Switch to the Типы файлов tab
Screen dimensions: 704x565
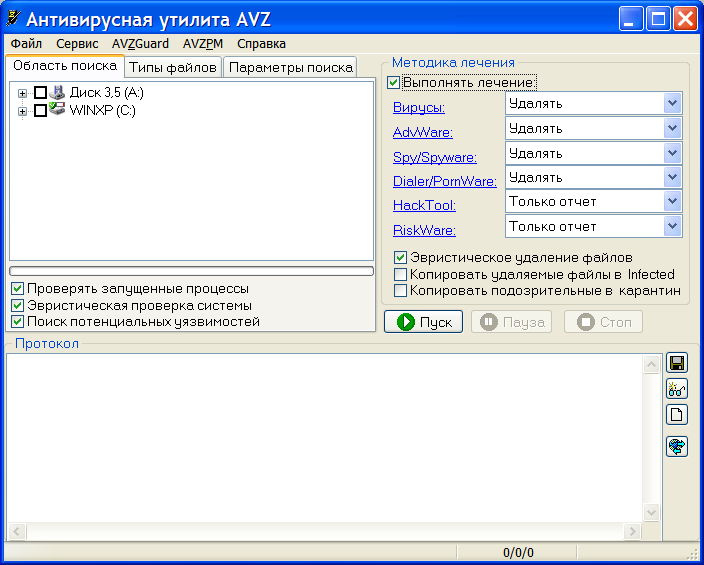click(173, 67)
